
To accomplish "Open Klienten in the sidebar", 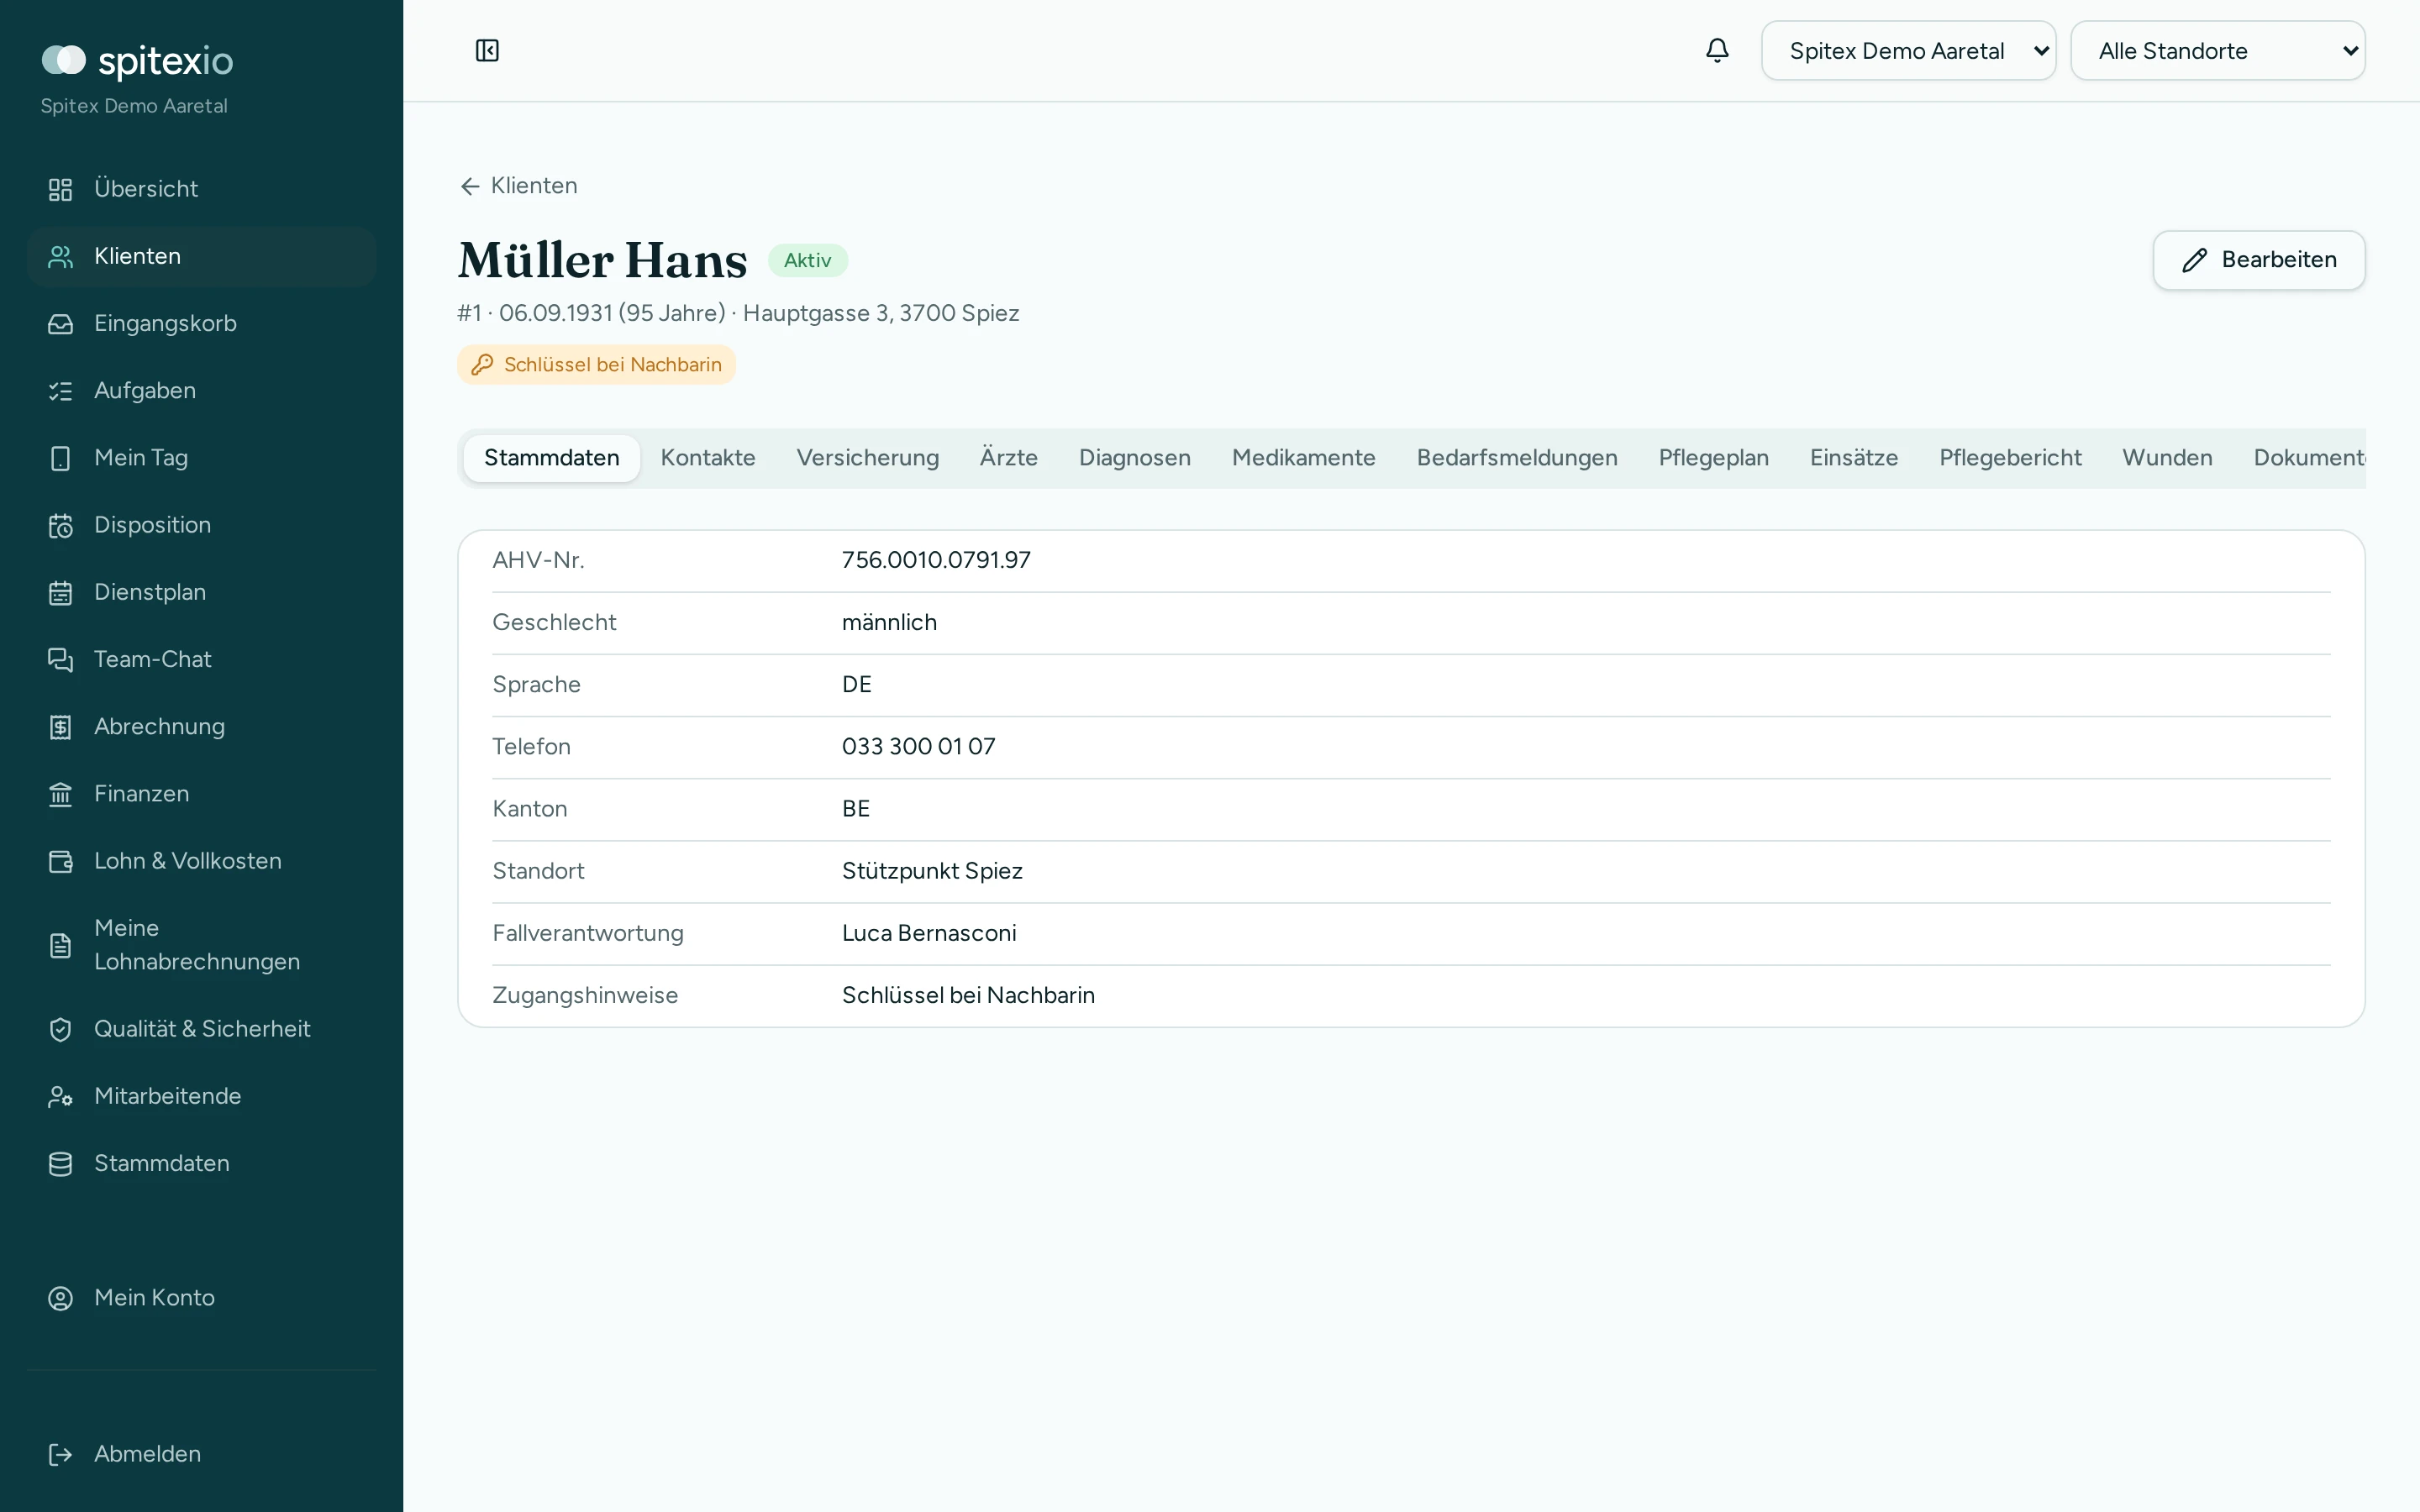I will [201, 257].
